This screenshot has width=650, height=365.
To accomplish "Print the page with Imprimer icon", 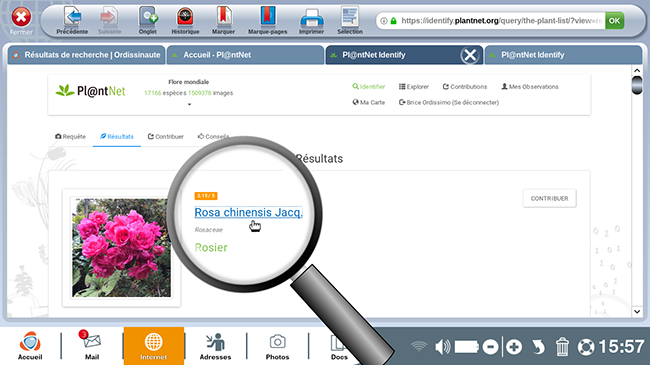I will click(x=312, y=17).
